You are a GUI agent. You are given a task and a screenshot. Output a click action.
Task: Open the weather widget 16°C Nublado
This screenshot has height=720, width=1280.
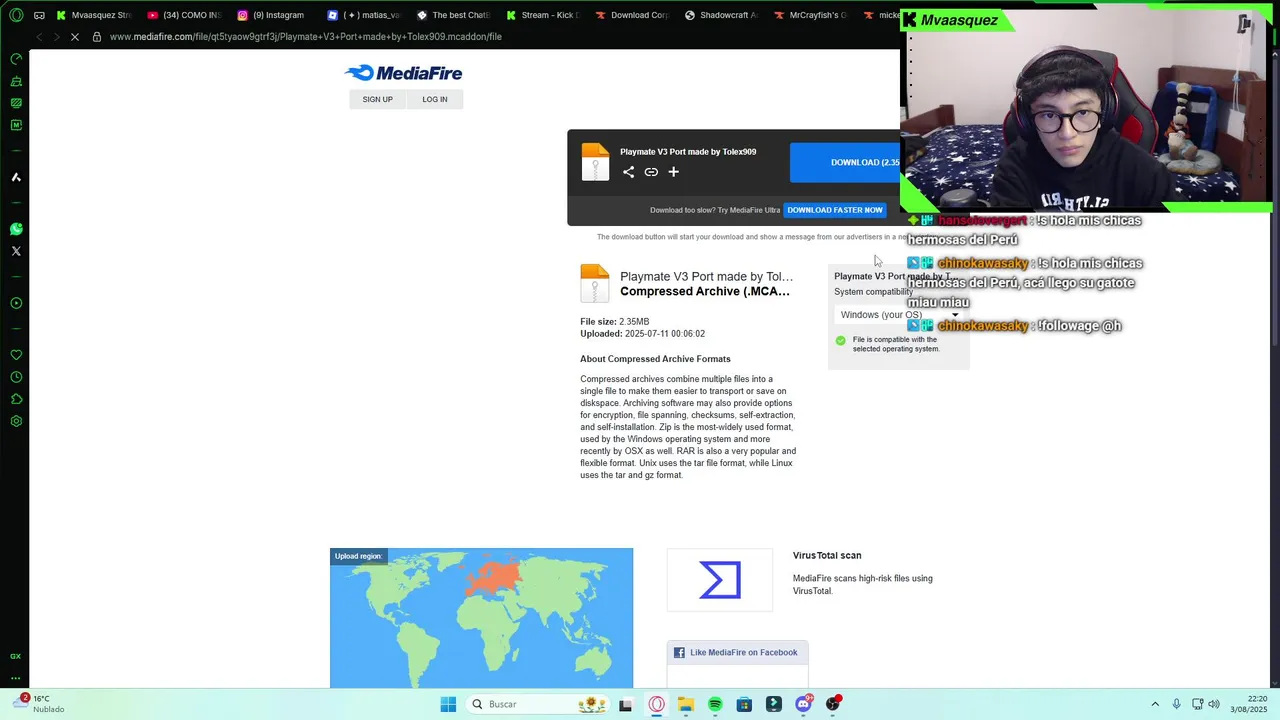(40, 704)
